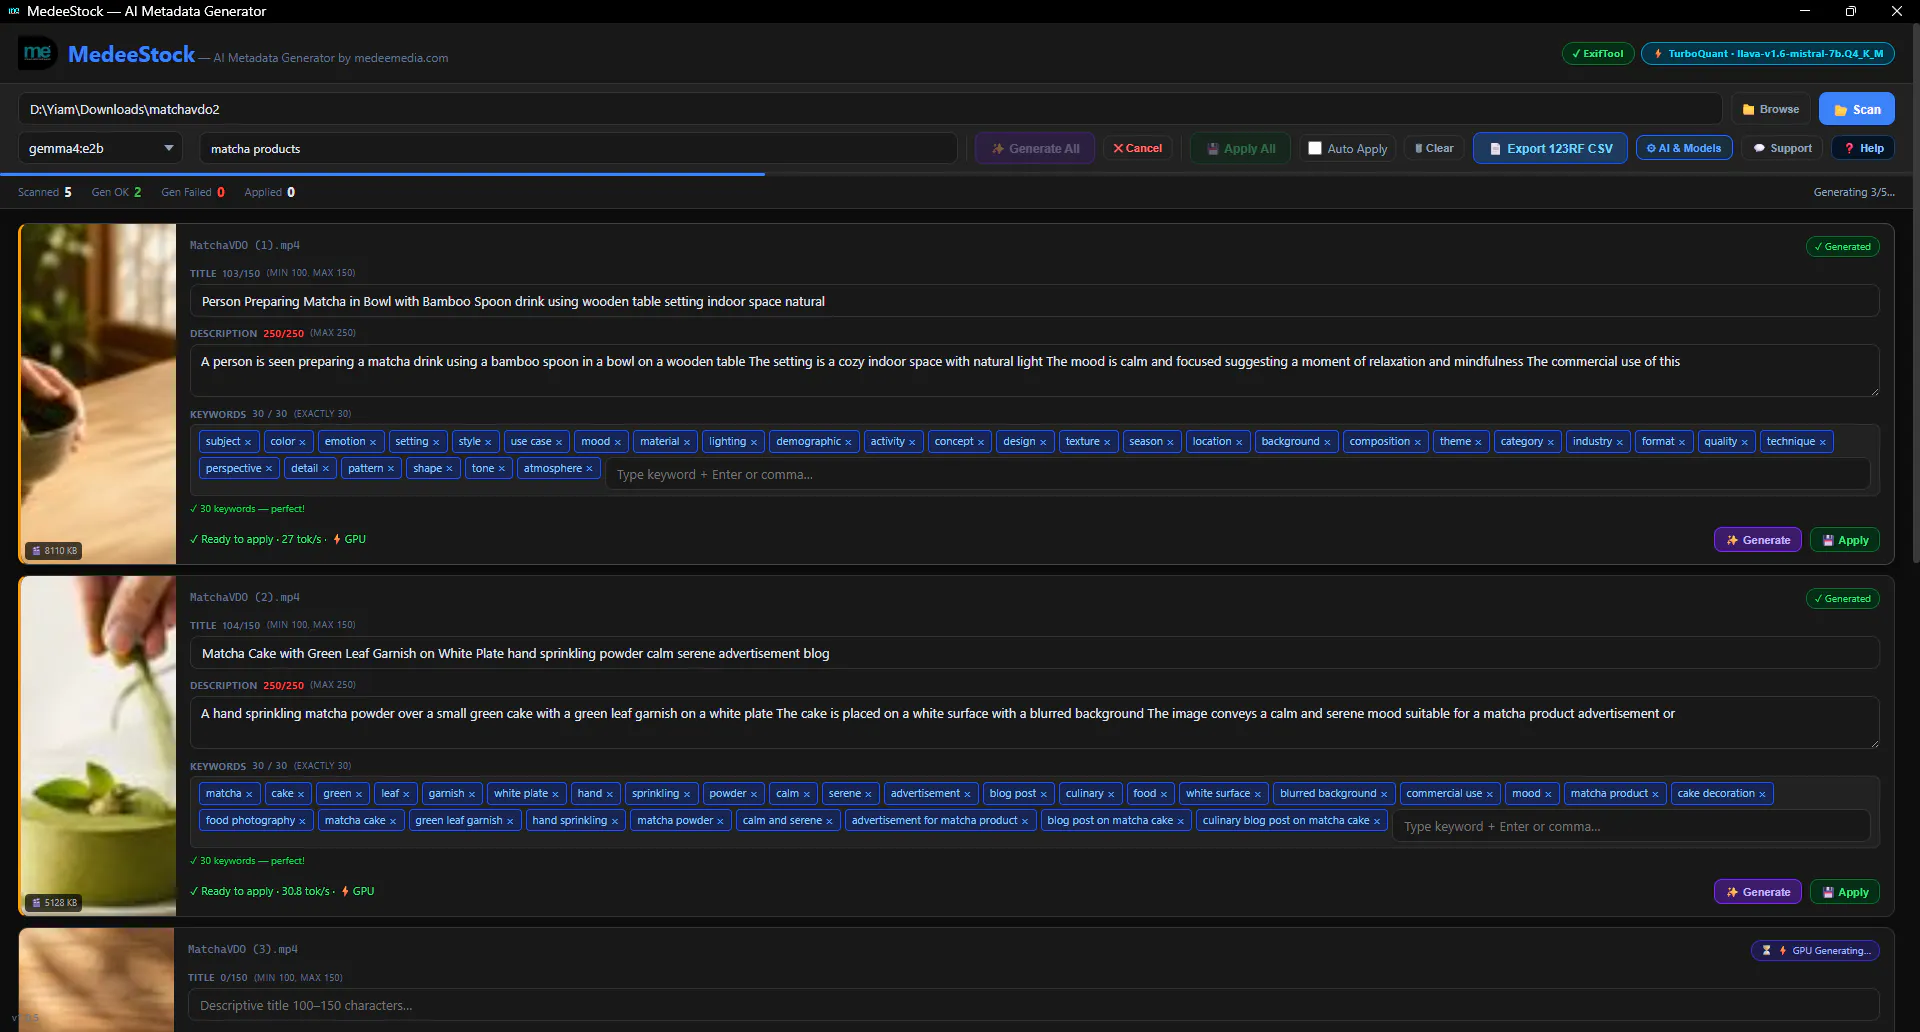
Task: Cancel the running generation
Action: [1138, 148]
